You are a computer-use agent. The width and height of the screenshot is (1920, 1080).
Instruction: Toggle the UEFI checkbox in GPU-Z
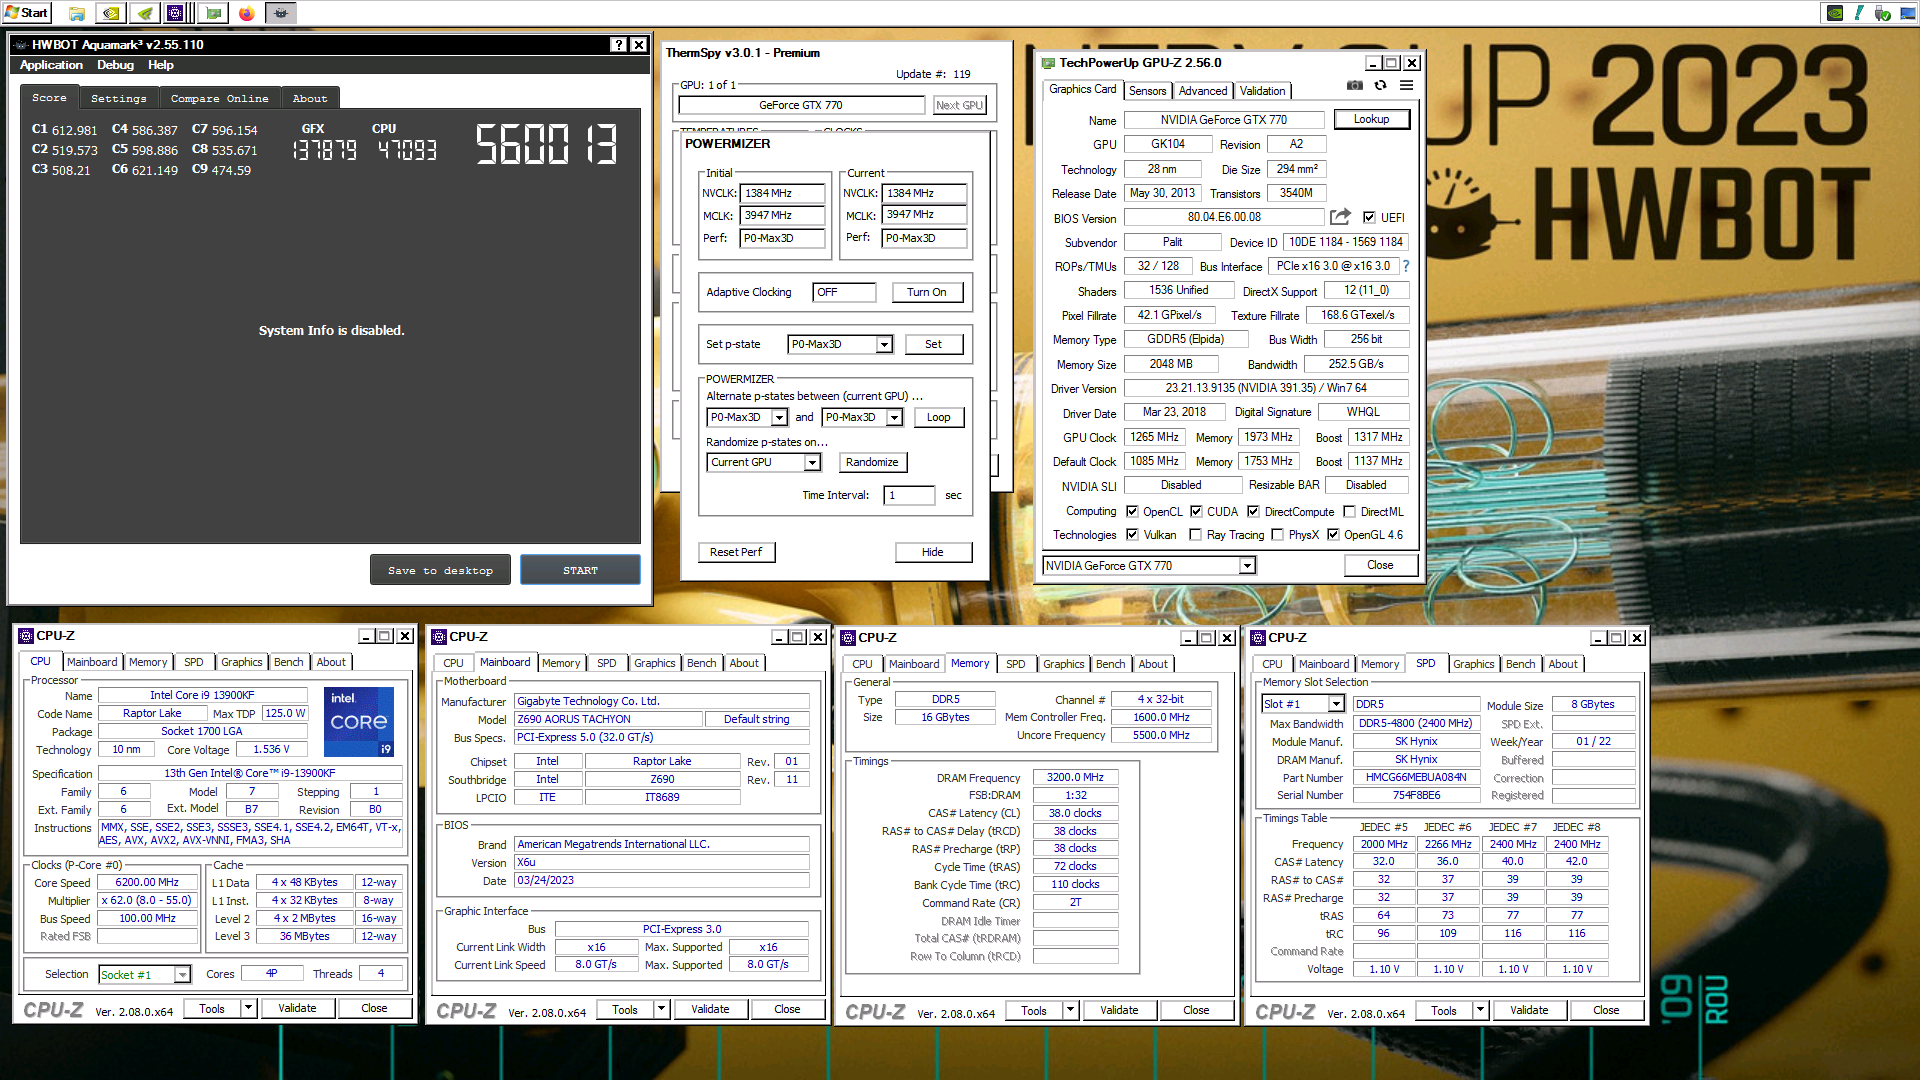coord(1369,217)
